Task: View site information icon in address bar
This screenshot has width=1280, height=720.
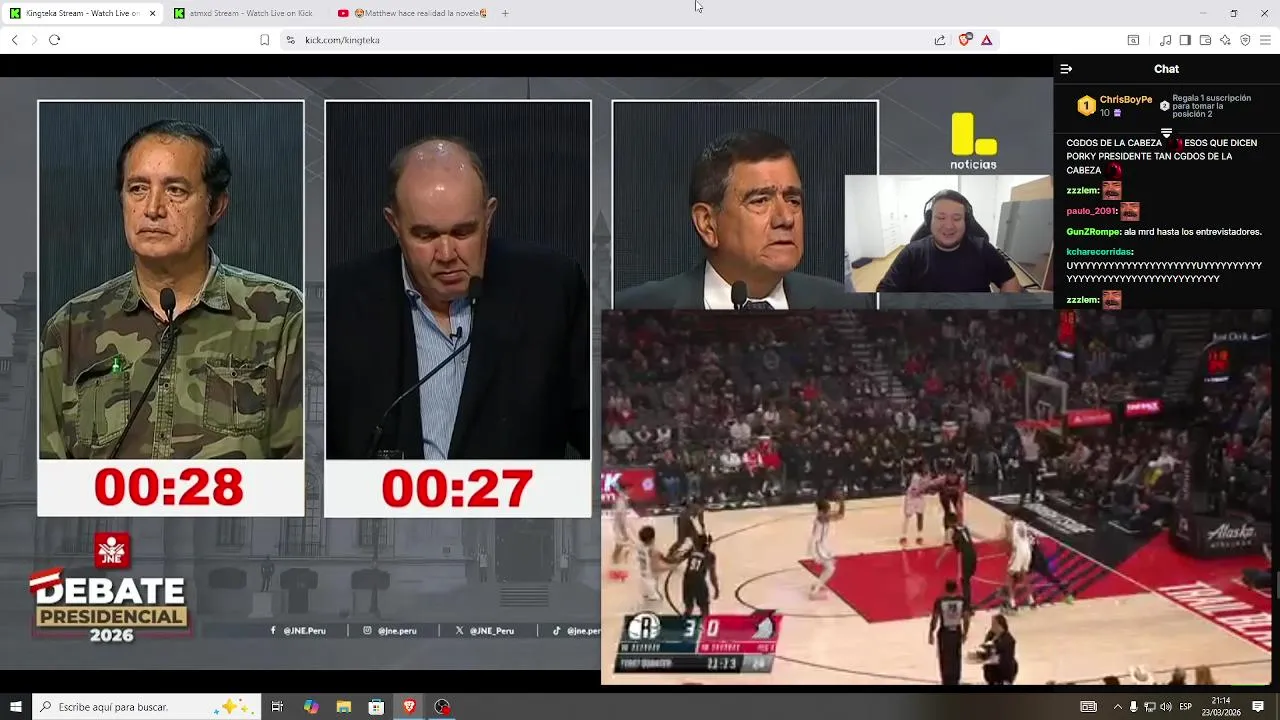Action: click(x=290, y=40)
